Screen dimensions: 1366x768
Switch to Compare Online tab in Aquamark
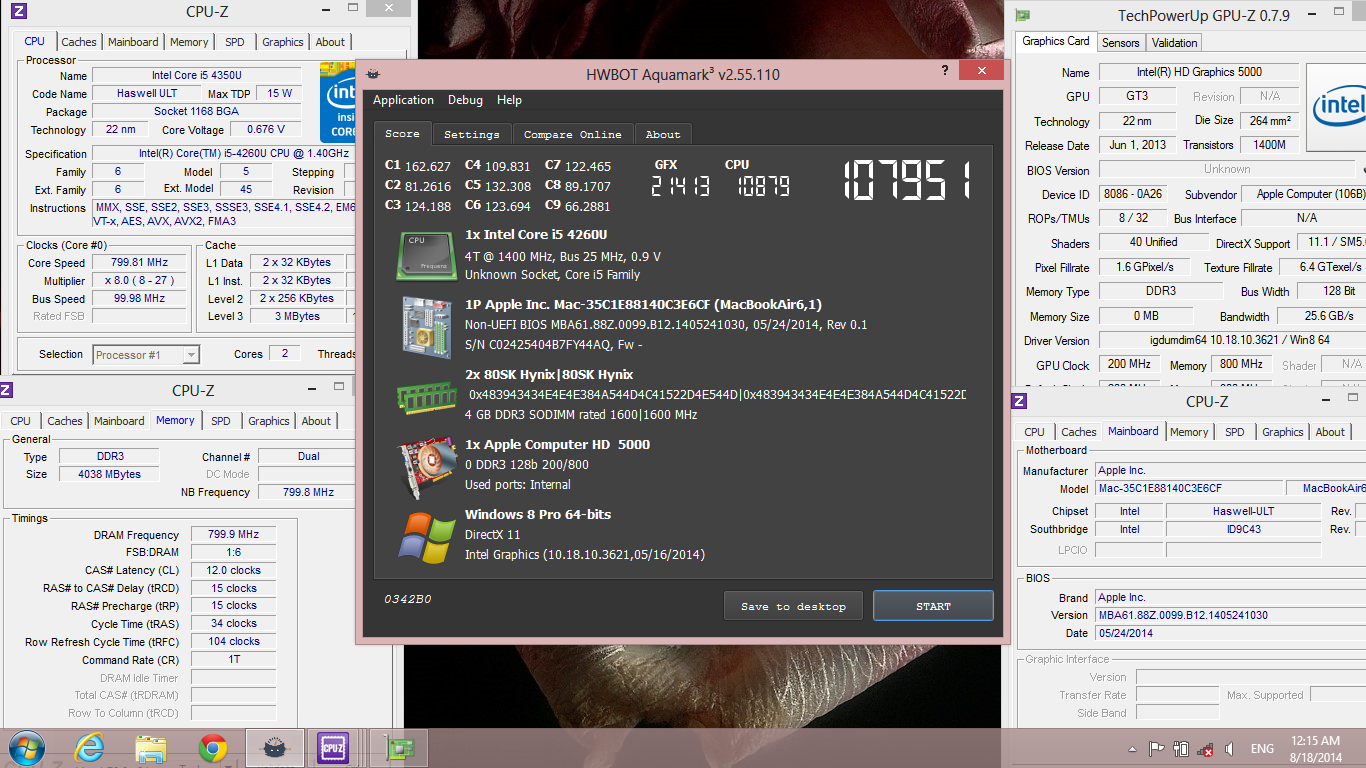tap(573, 134)
